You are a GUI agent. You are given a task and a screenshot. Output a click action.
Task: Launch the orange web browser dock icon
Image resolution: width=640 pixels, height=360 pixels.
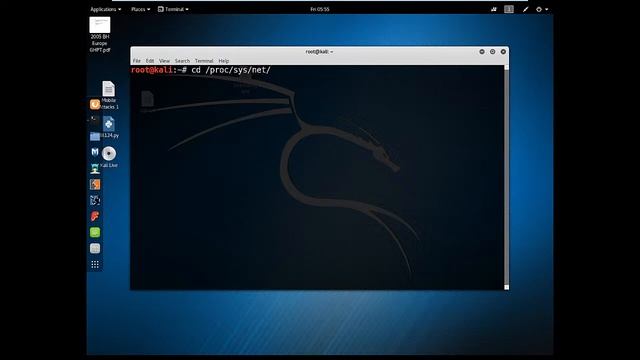(x=95, y=104)
